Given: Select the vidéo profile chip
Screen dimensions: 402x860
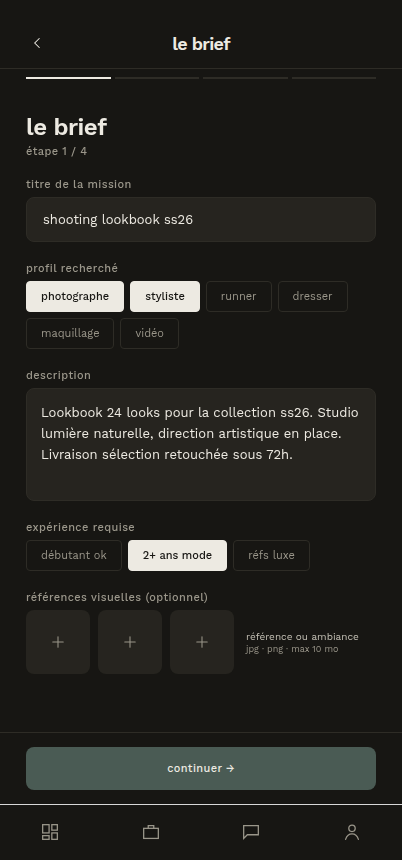Looking at the screenshot, I should pyautogui.click(x=150, y=333).
